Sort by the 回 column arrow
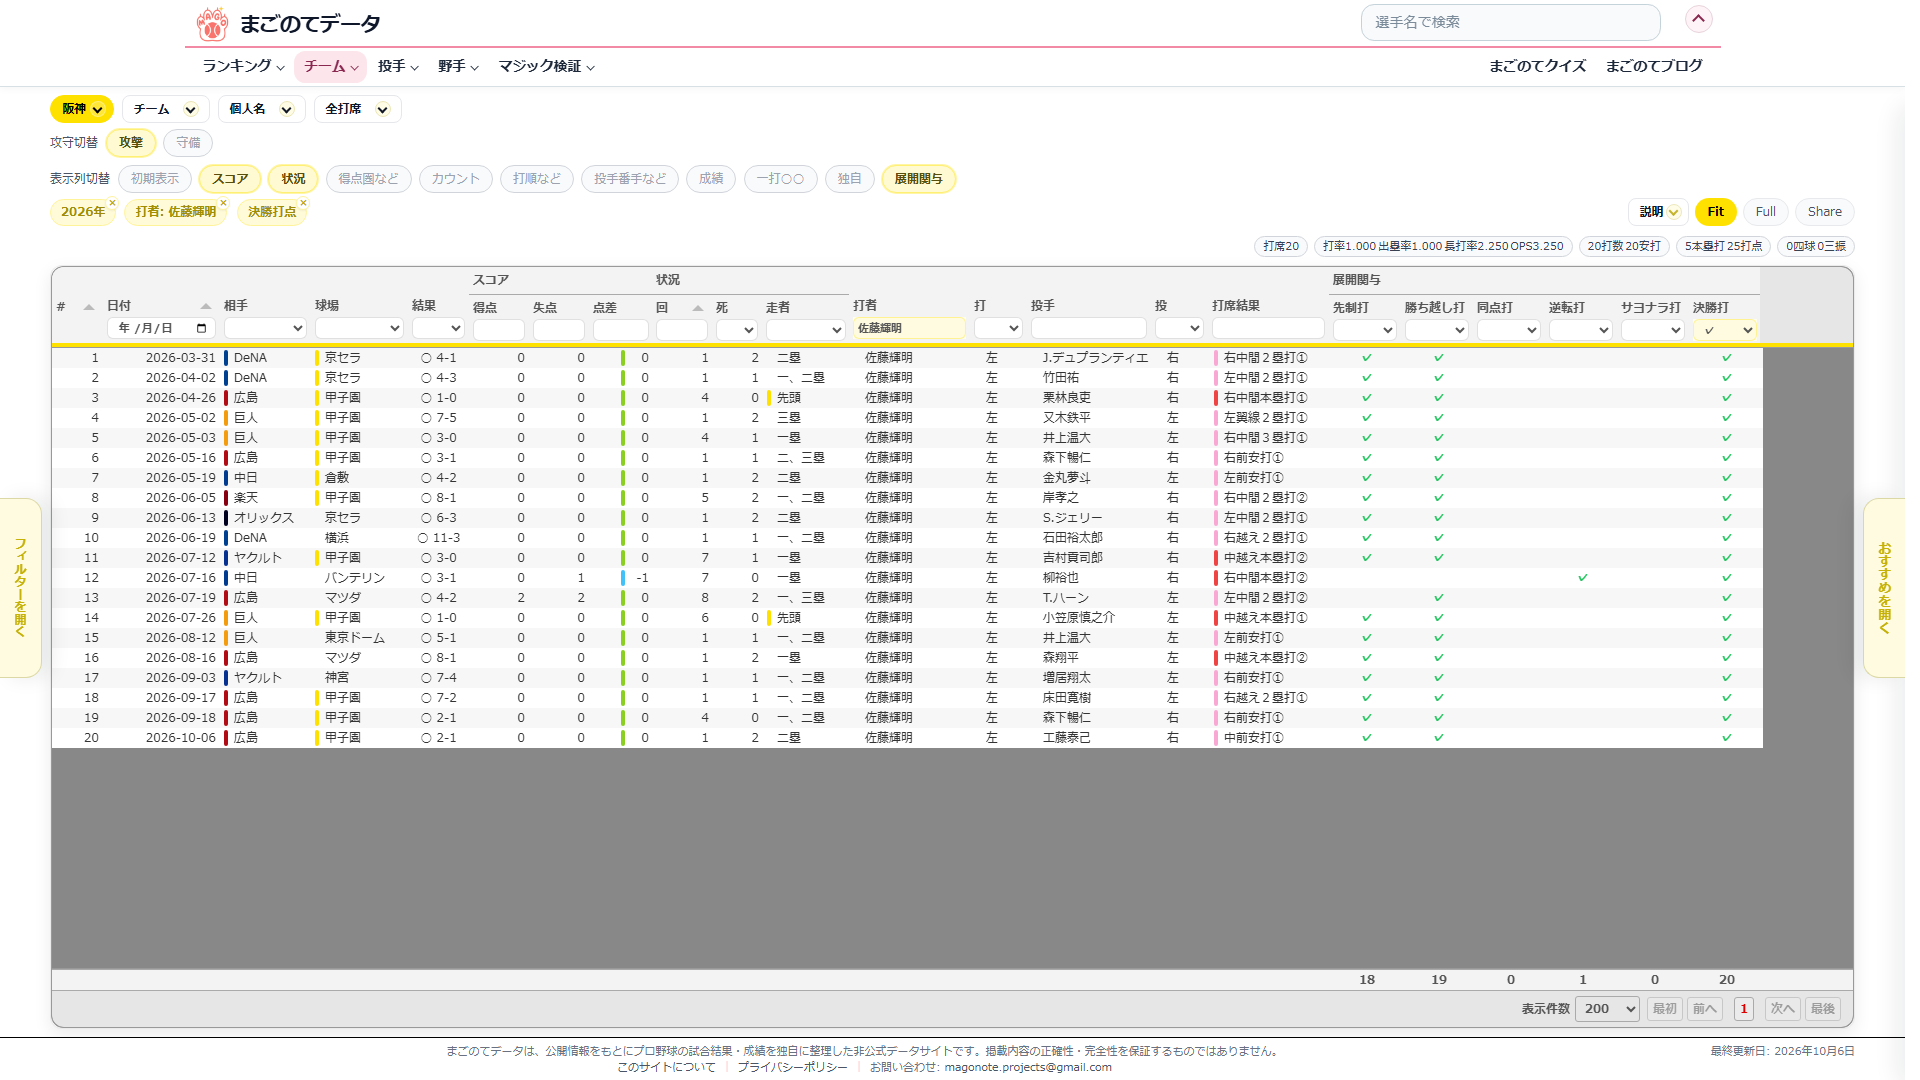 [x=697, y=308]
